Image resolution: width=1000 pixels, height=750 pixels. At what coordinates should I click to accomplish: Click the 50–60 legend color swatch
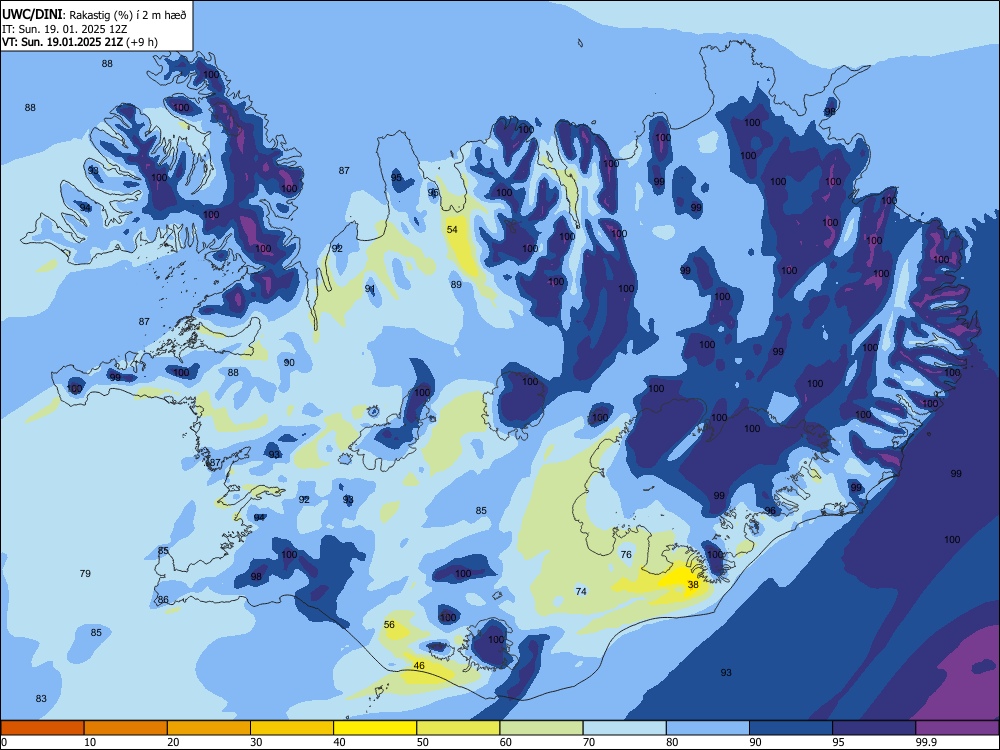pos(458,728)
